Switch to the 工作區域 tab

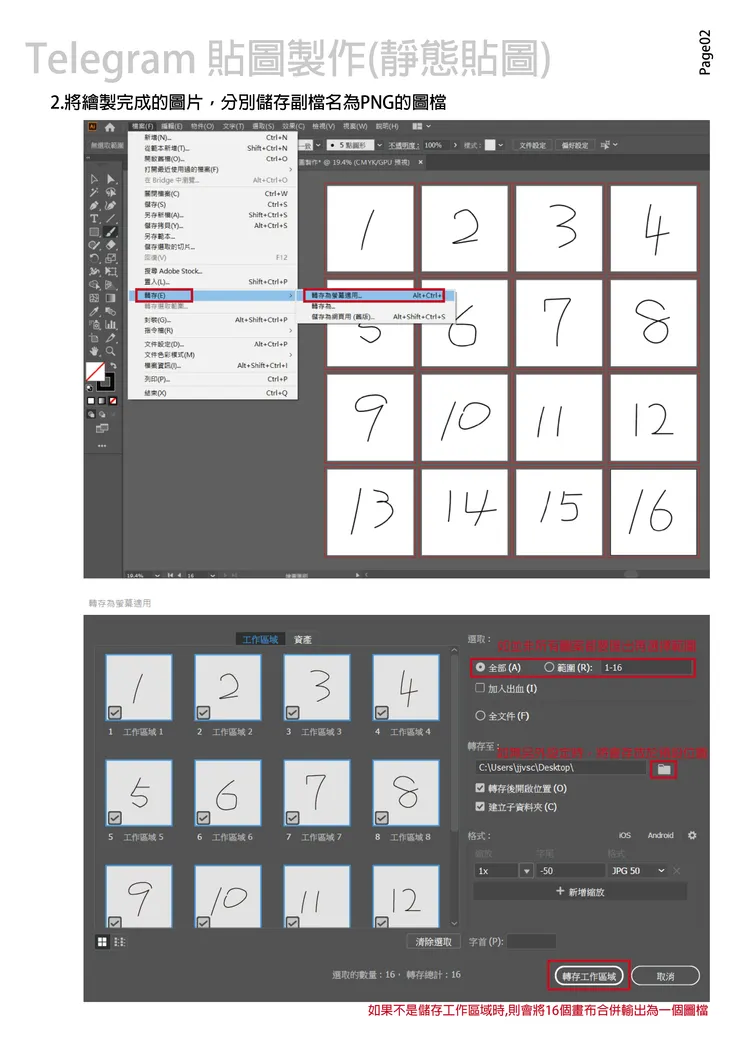tap(260, 639)
